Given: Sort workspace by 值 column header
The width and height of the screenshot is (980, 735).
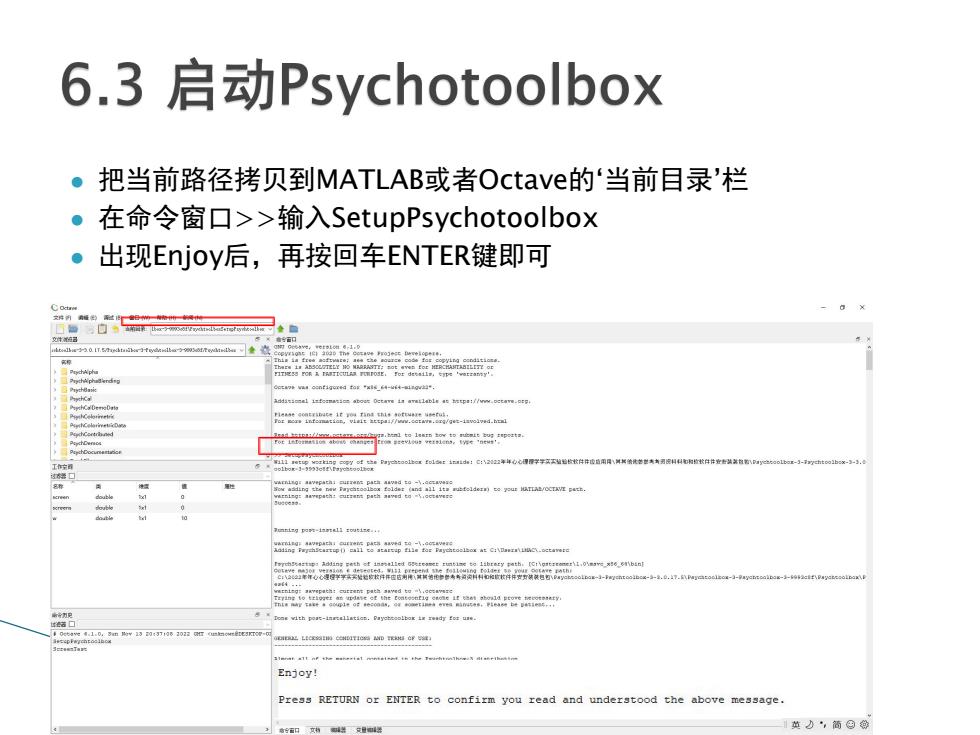Looking at the screenshot, I should (x=184, y=486).
